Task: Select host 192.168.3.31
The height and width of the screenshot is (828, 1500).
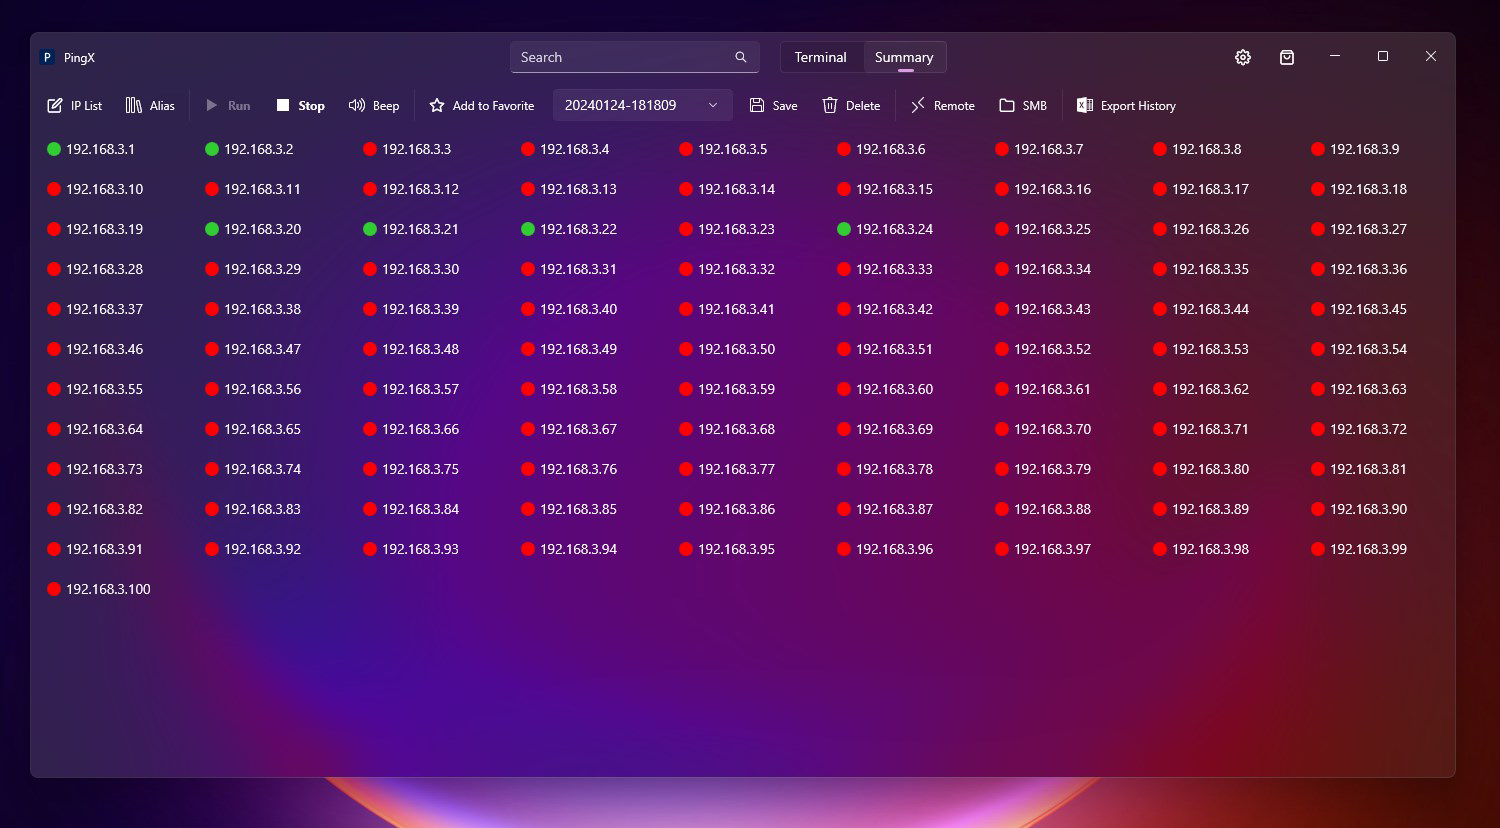Action: tap(569, 269)
